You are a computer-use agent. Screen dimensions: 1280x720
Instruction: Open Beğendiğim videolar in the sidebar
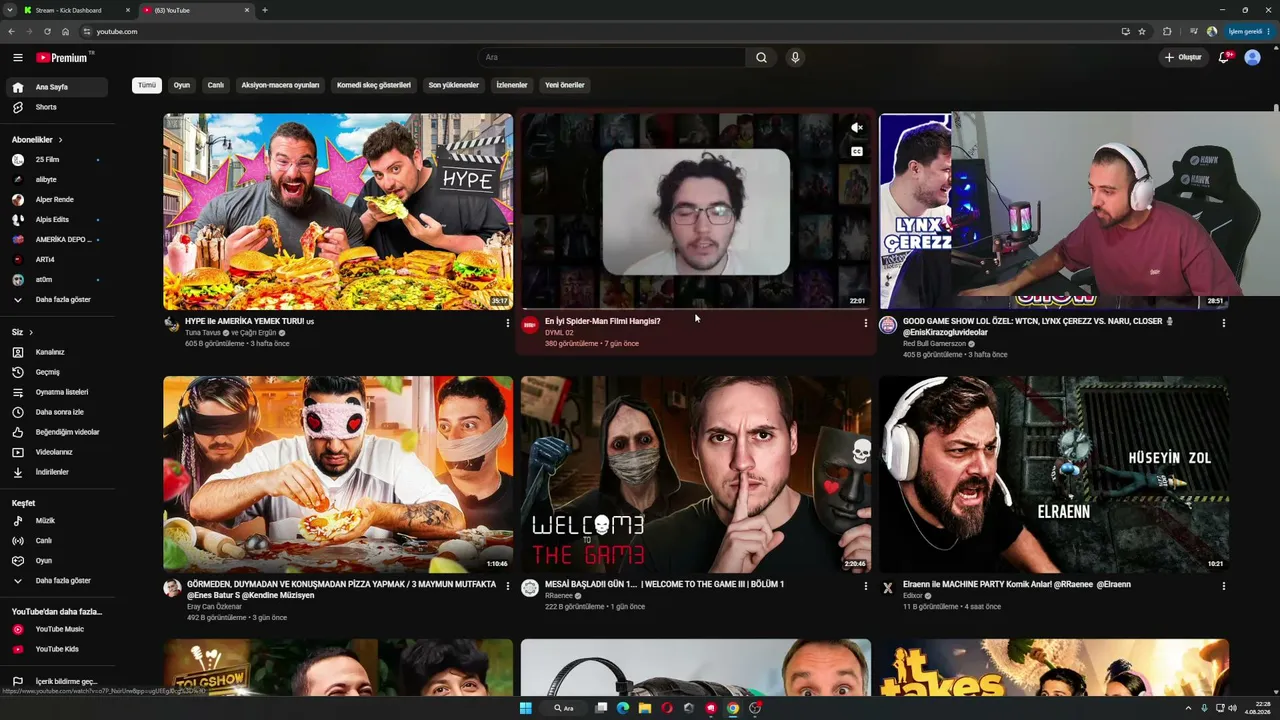pyautogui.click(x=58, y=432)
